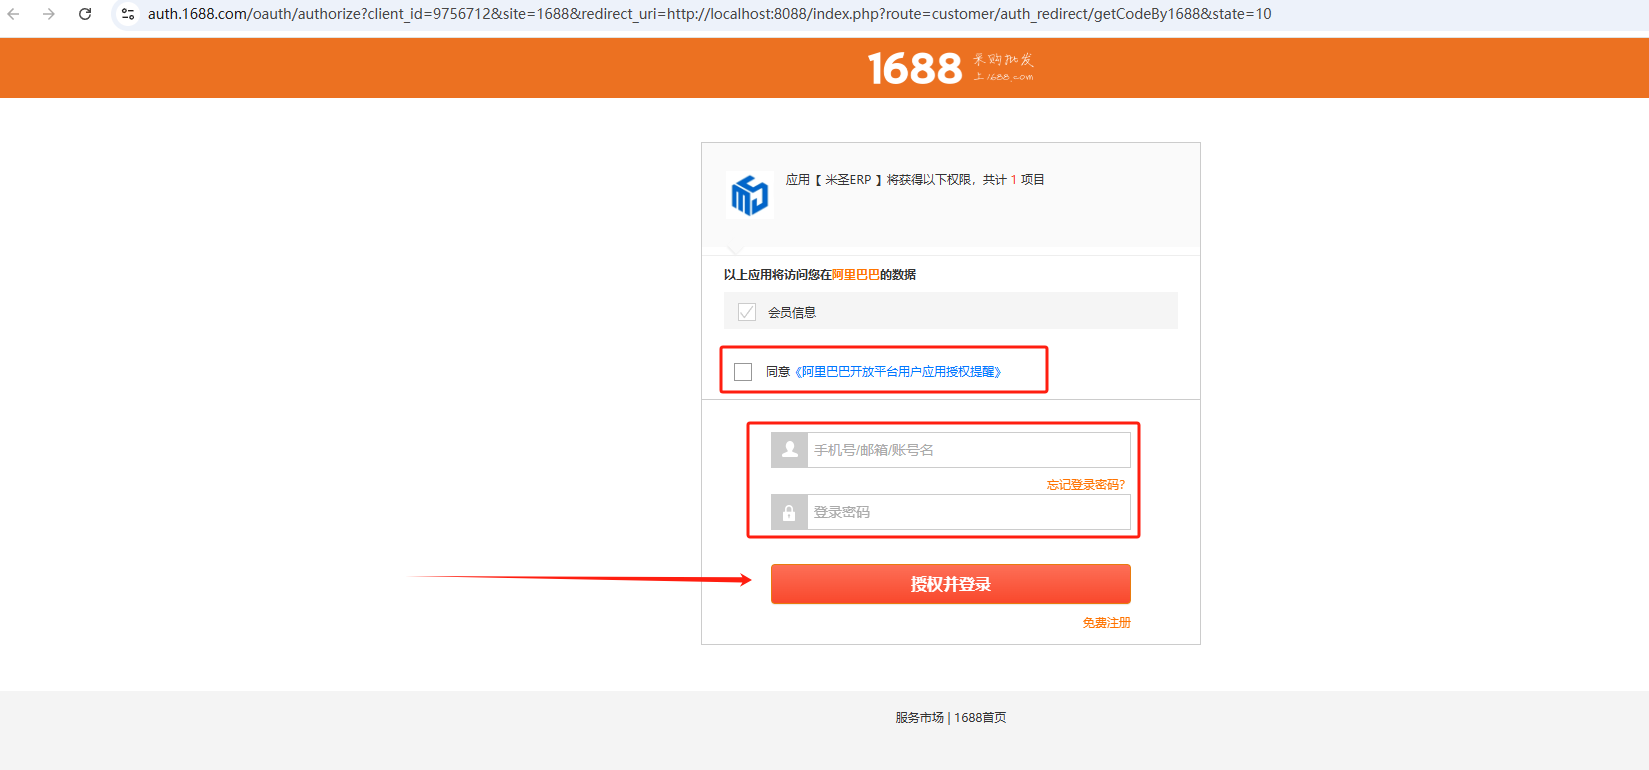This screenshot has width=1649, height=770.
Task: Open 服务市场 footer link
Action: coord(920,718)
